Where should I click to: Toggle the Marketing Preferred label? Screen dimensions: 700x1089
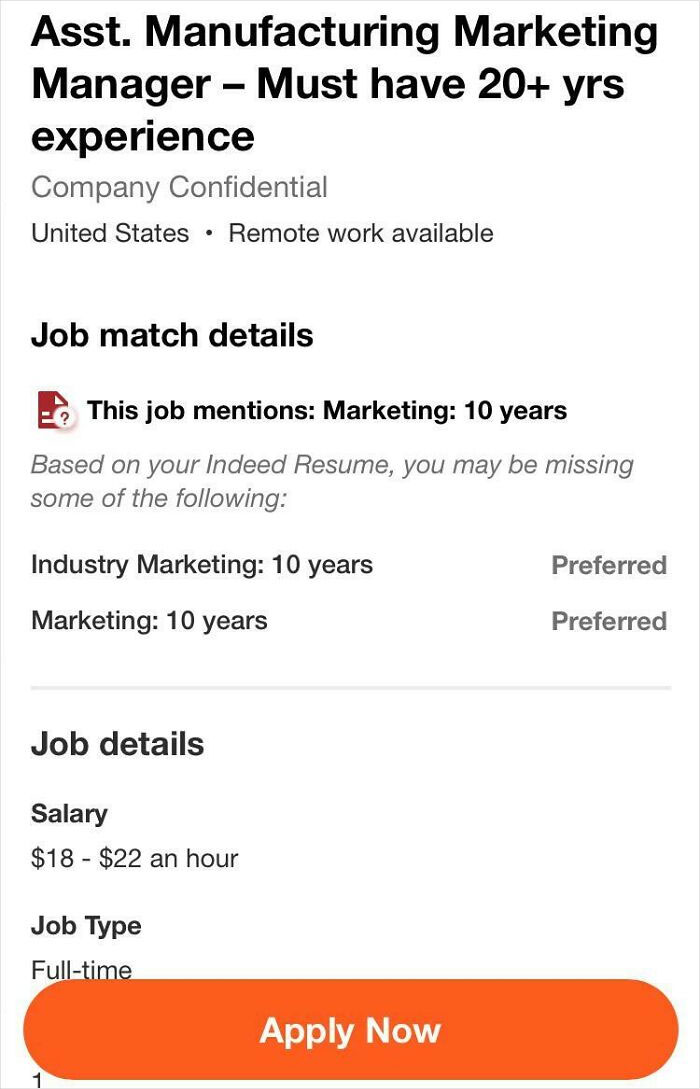pos(609,621)
